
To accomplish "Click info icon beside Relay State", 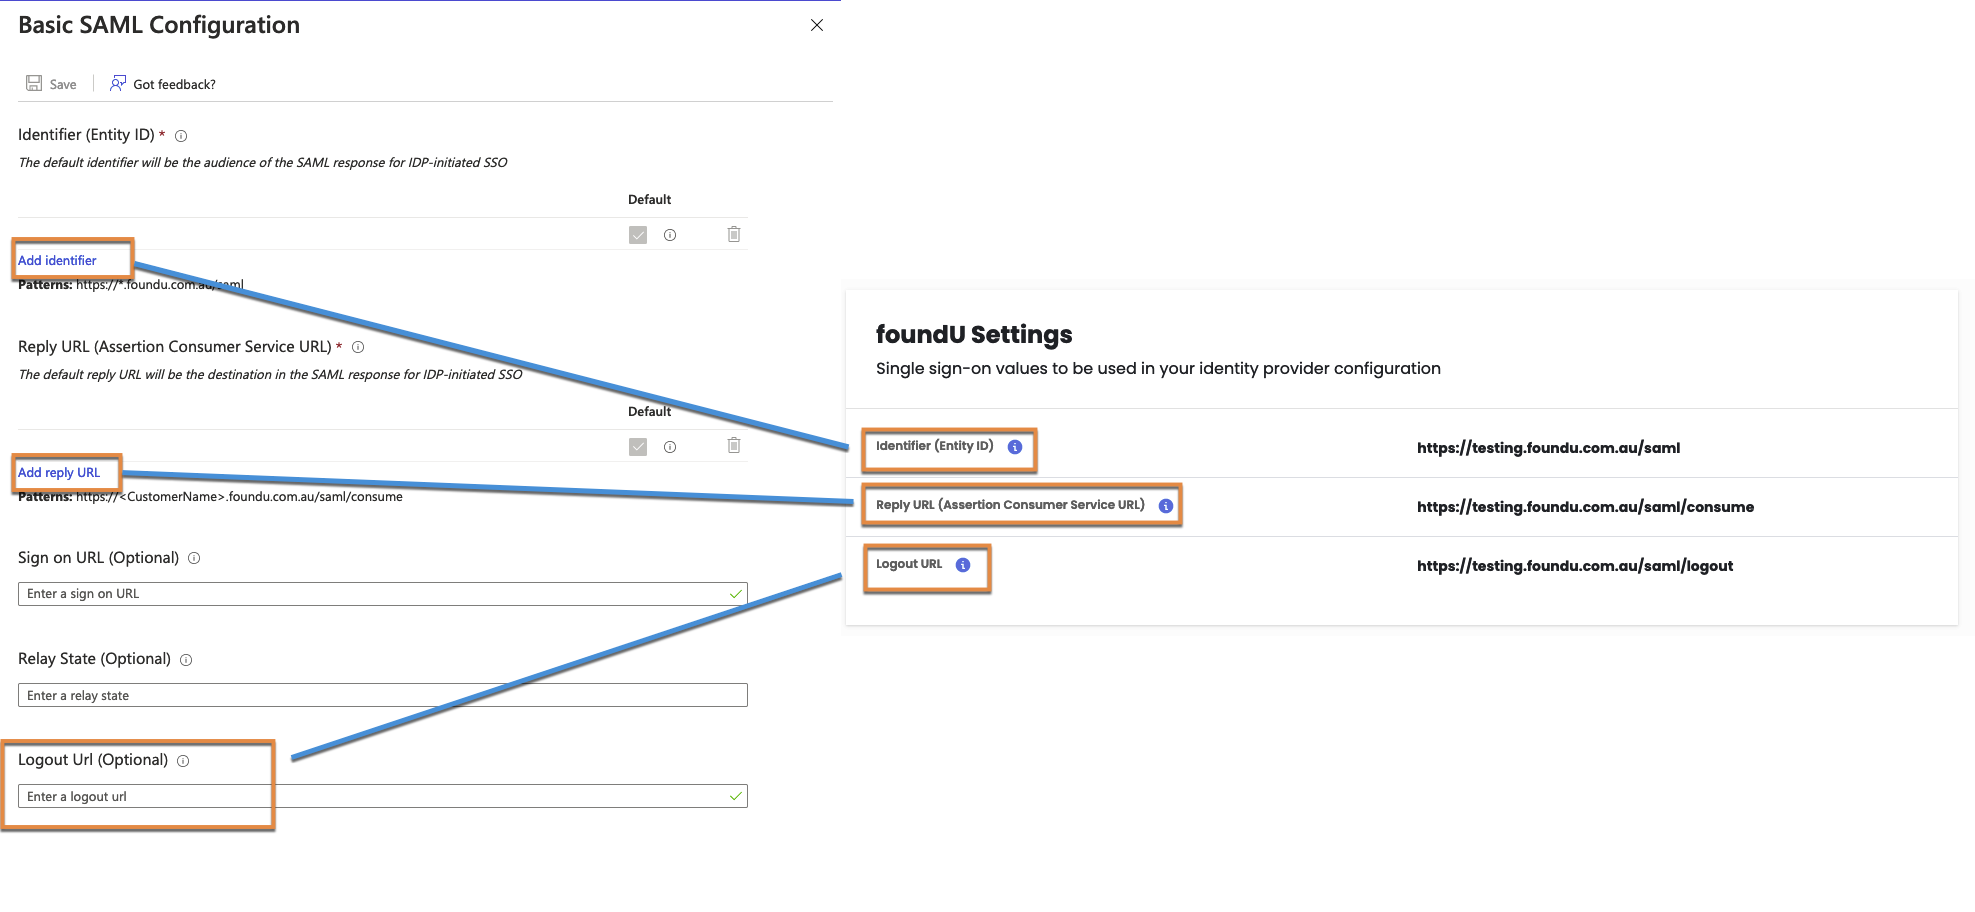I will (186, 660).
